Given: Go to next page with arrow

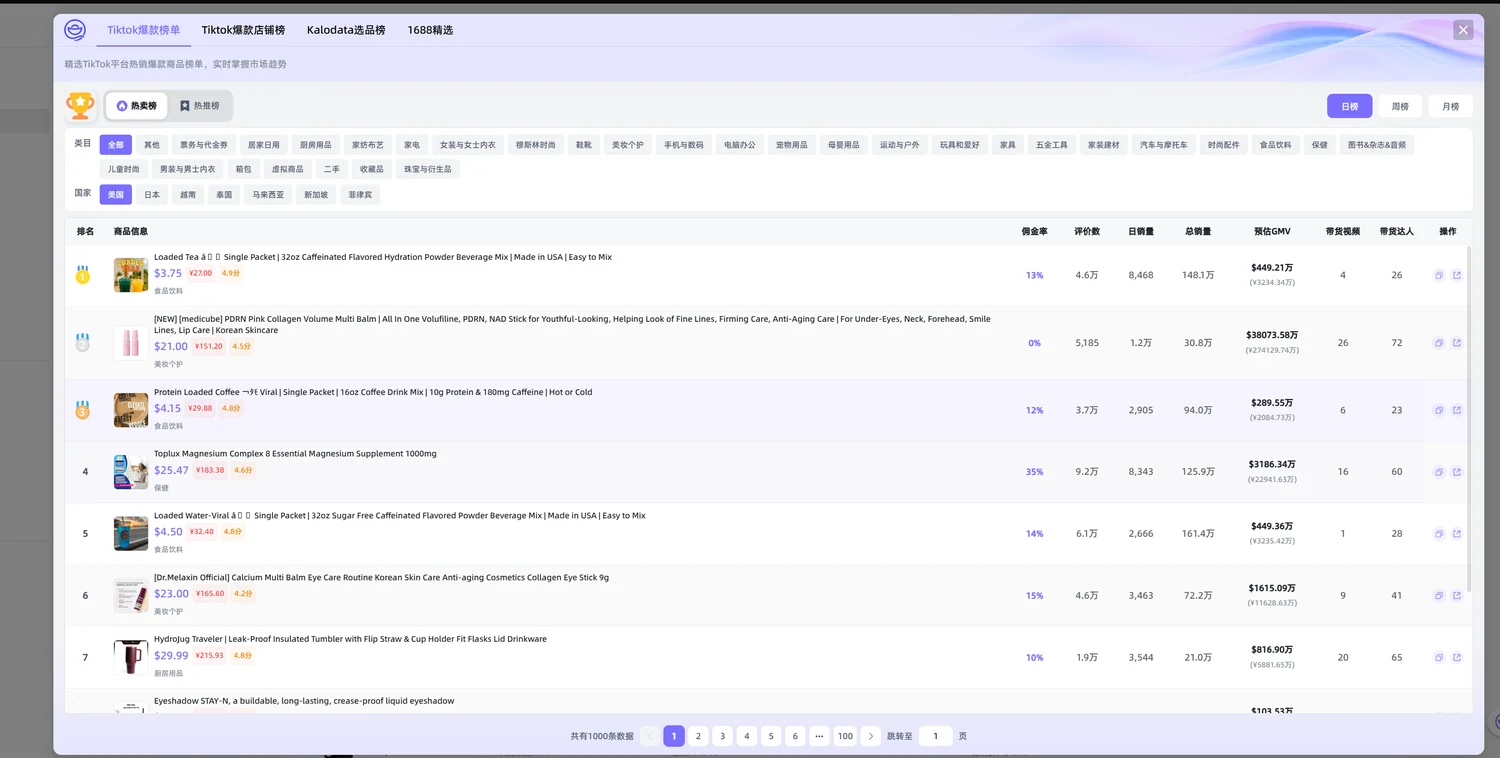Looking at the screenshot, I should click(x=871, y=736).
